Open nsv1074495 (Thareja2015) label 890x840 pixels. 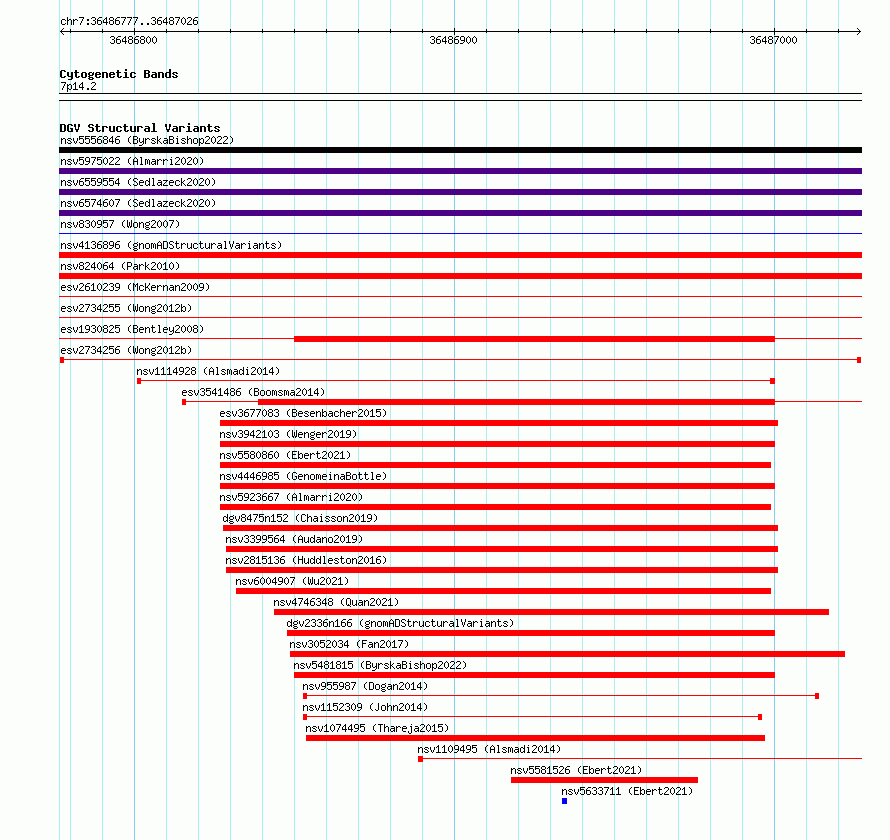pos(377,728)
